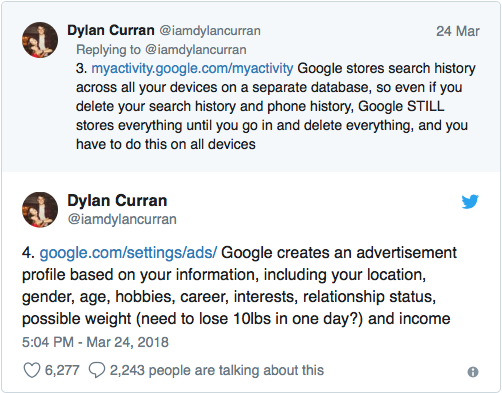Click 2,243 people are talking about this
Screen dimensions: 502x393
coord(217,370)
